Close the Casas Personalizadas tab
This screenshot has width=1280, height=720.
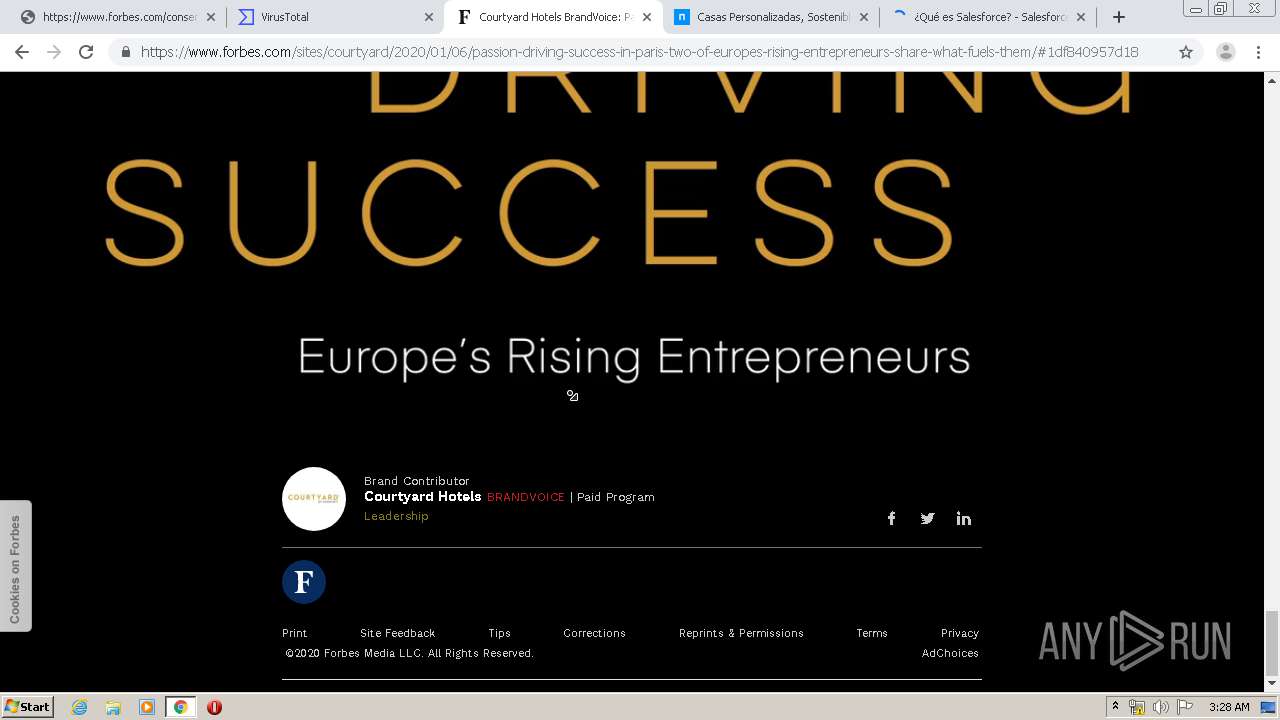coord(864,17)
